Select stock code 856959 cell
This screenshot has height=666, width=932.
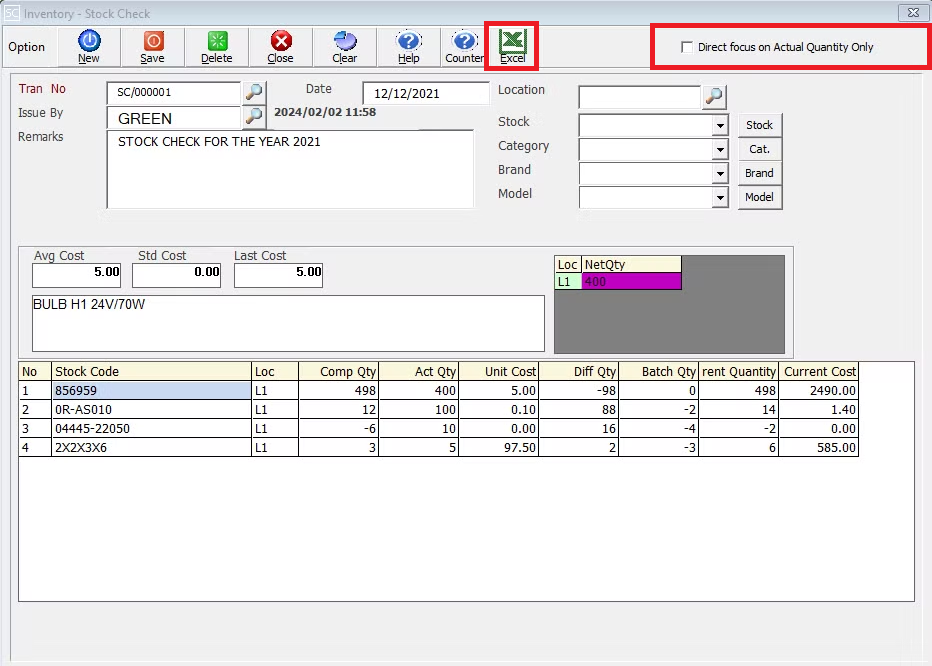(152, 391)
